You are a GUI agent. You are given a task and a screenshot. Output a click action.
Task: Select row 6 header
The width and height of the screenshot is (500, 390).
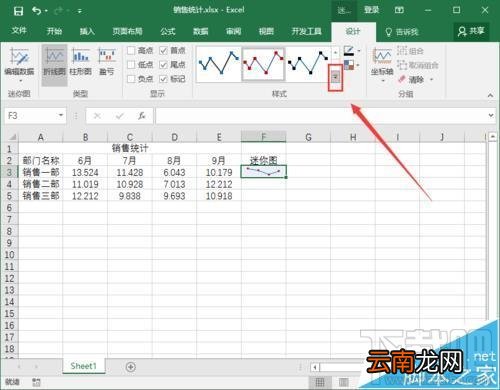pos(9,208)
